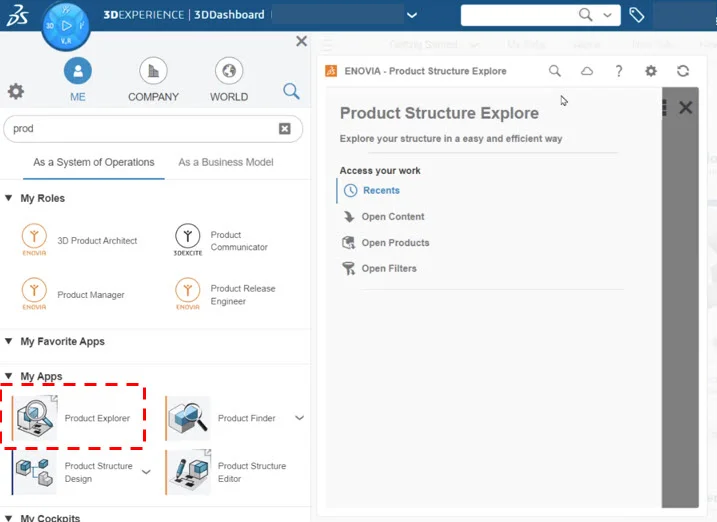717x522 pixels.
Task: Open the tag icon in top bar
Action: [x=636, y=15]
